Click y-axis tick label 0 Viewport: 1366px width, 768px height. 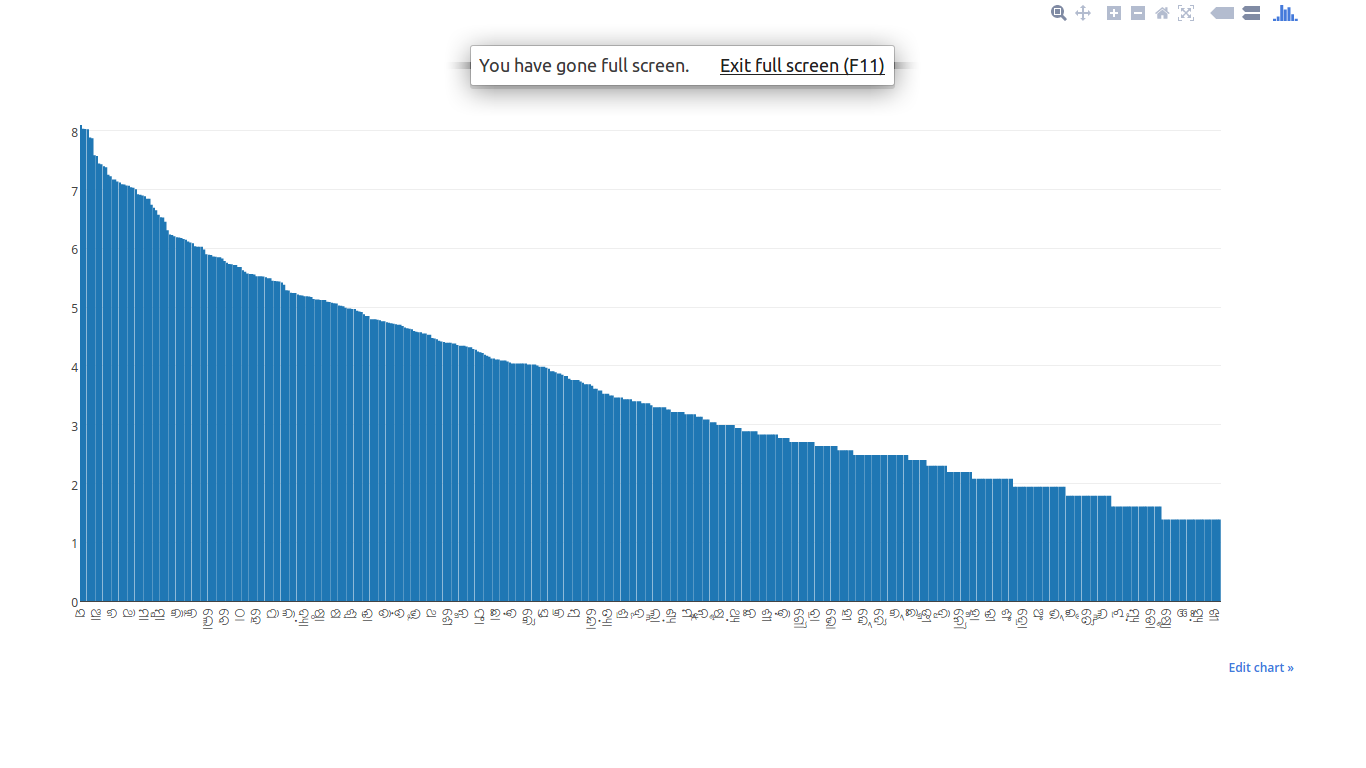pyautogui.click(x=74, y=602)
